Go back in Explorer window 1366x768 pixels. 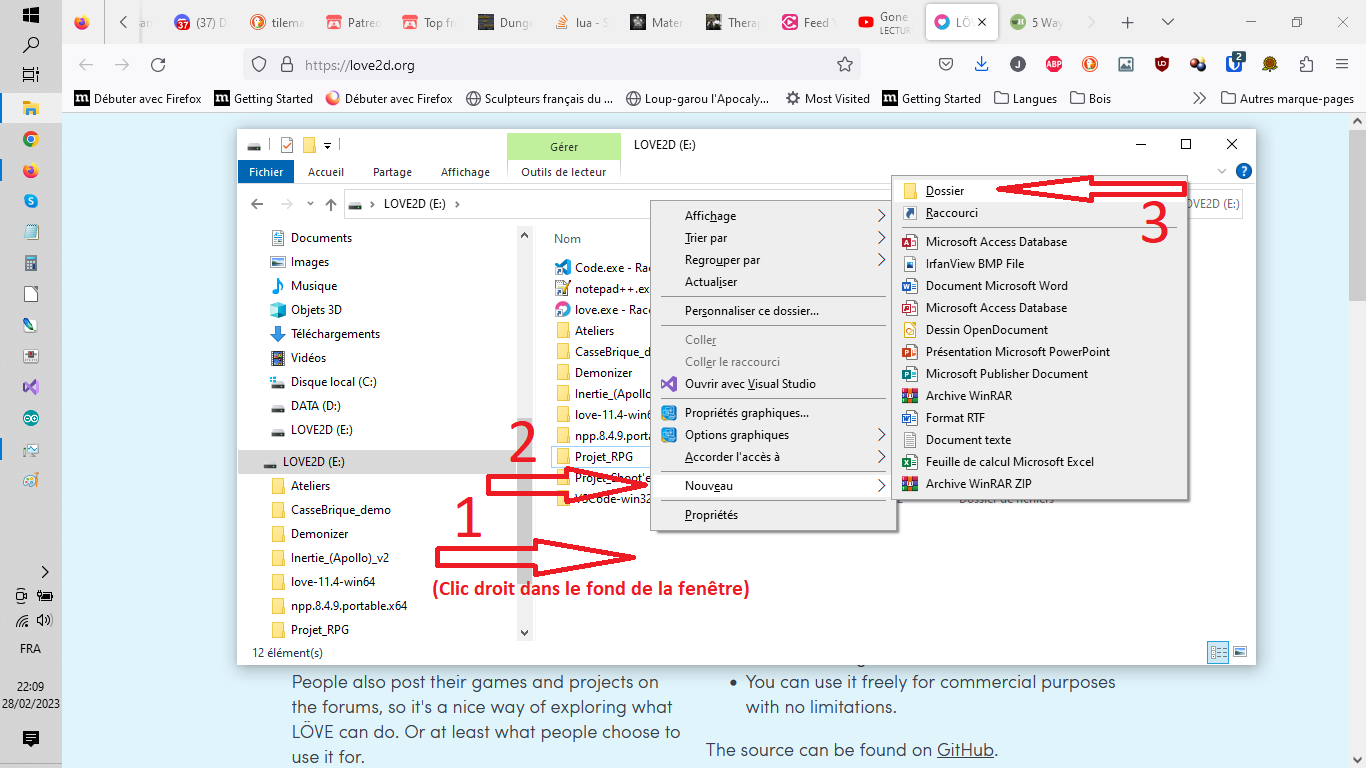257,204
